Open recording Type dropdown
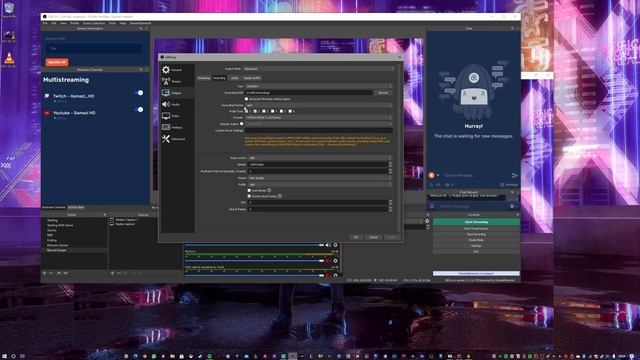Screen dimensions: 640x360 tap(318, 86)
